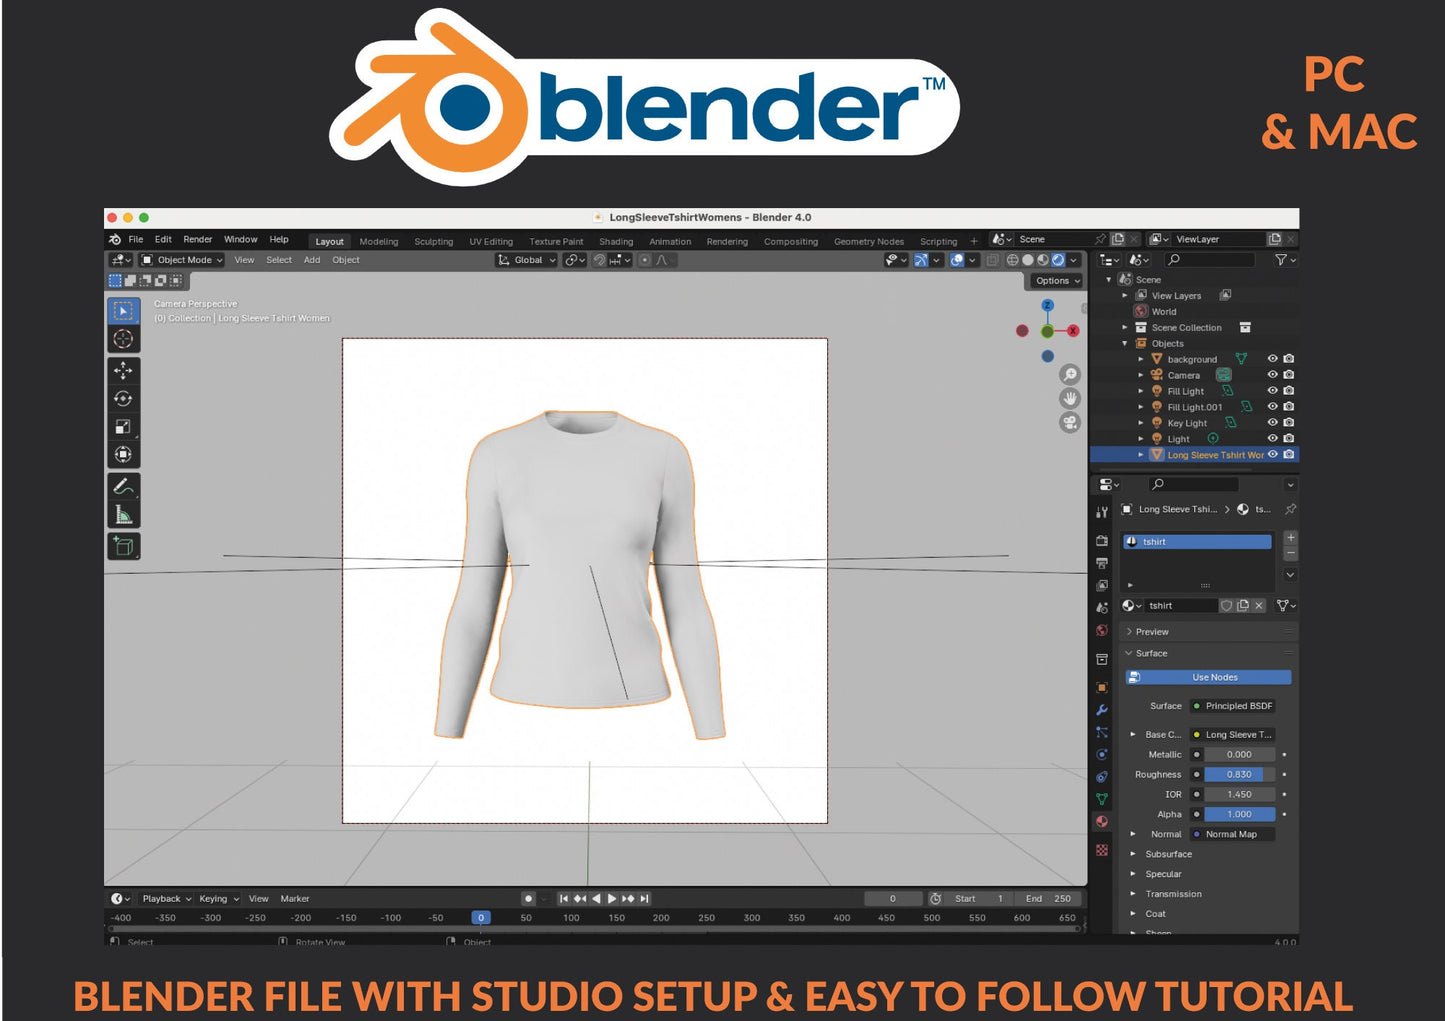
Task: Click the Normal Map link field
Action: click(1232, 835)
